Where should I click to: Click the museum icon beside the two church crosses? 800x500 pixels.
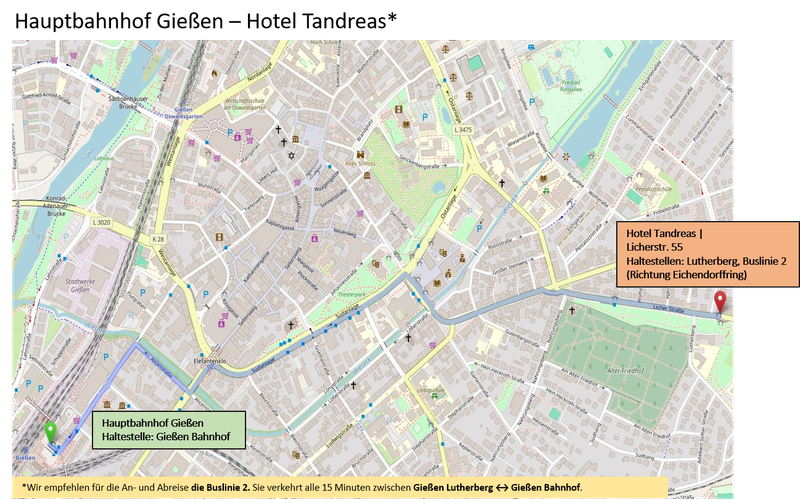(295, 139)
